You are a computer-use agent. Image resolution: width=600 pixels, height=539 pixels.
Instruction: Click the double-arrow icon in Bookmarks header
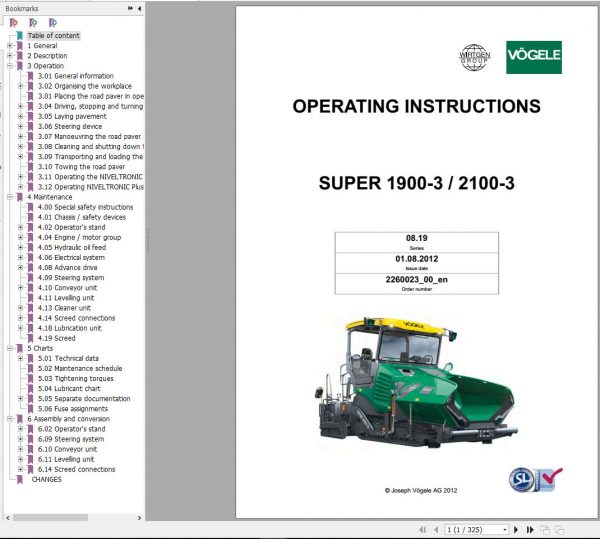coord(130,8)
